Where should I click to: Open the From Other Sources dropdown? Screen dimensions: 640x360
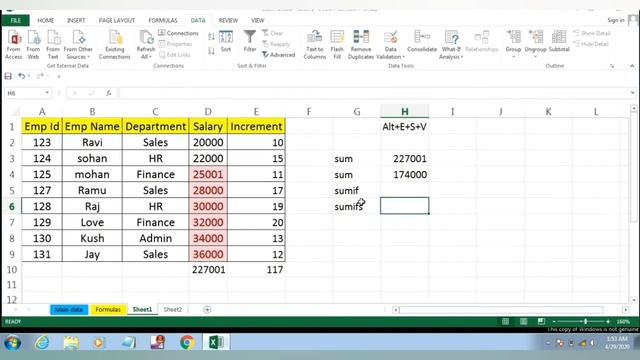[78, 44]
